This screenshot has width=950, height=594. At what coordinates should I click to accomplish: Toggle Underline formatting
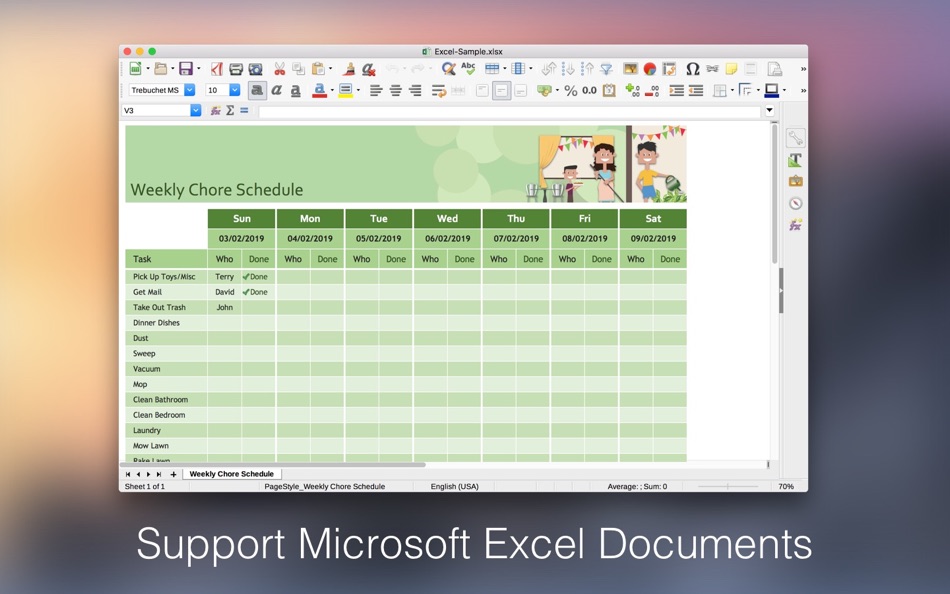pyautogui.click(x=296, y=91)
